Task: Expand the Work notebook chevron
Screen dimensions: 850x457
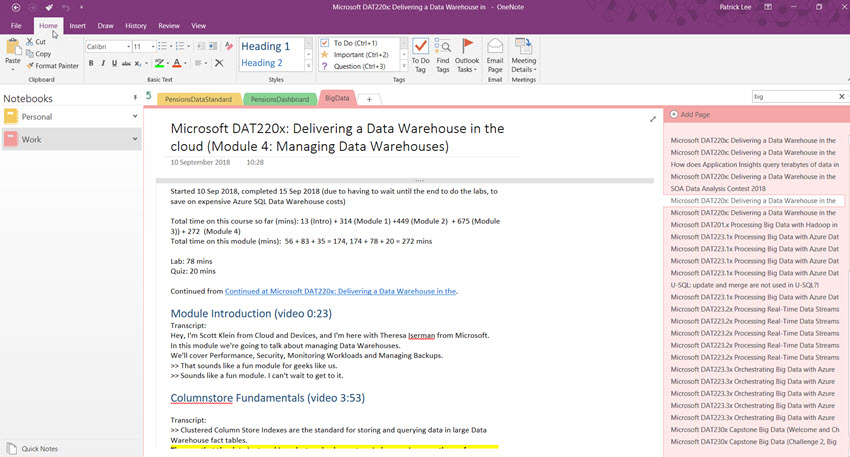Action: pos(135,139)
